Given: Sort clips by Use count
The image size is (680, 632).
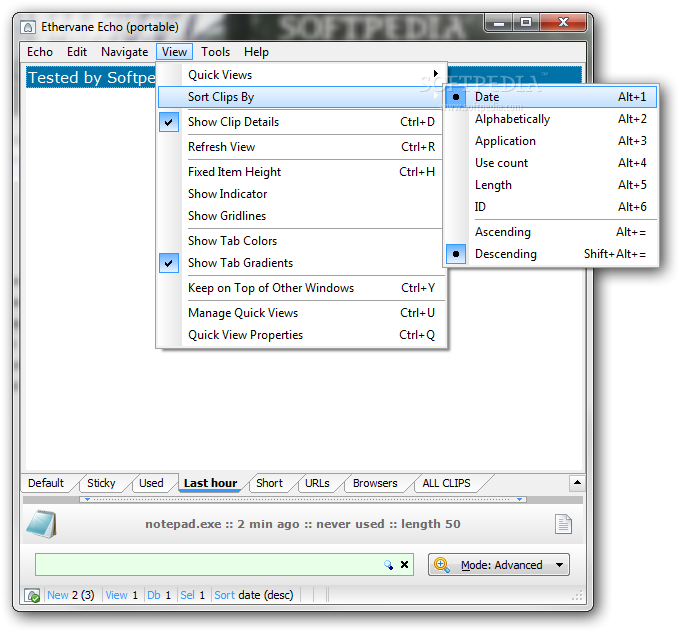Looking at the screenshot, I should coord(551,163).
